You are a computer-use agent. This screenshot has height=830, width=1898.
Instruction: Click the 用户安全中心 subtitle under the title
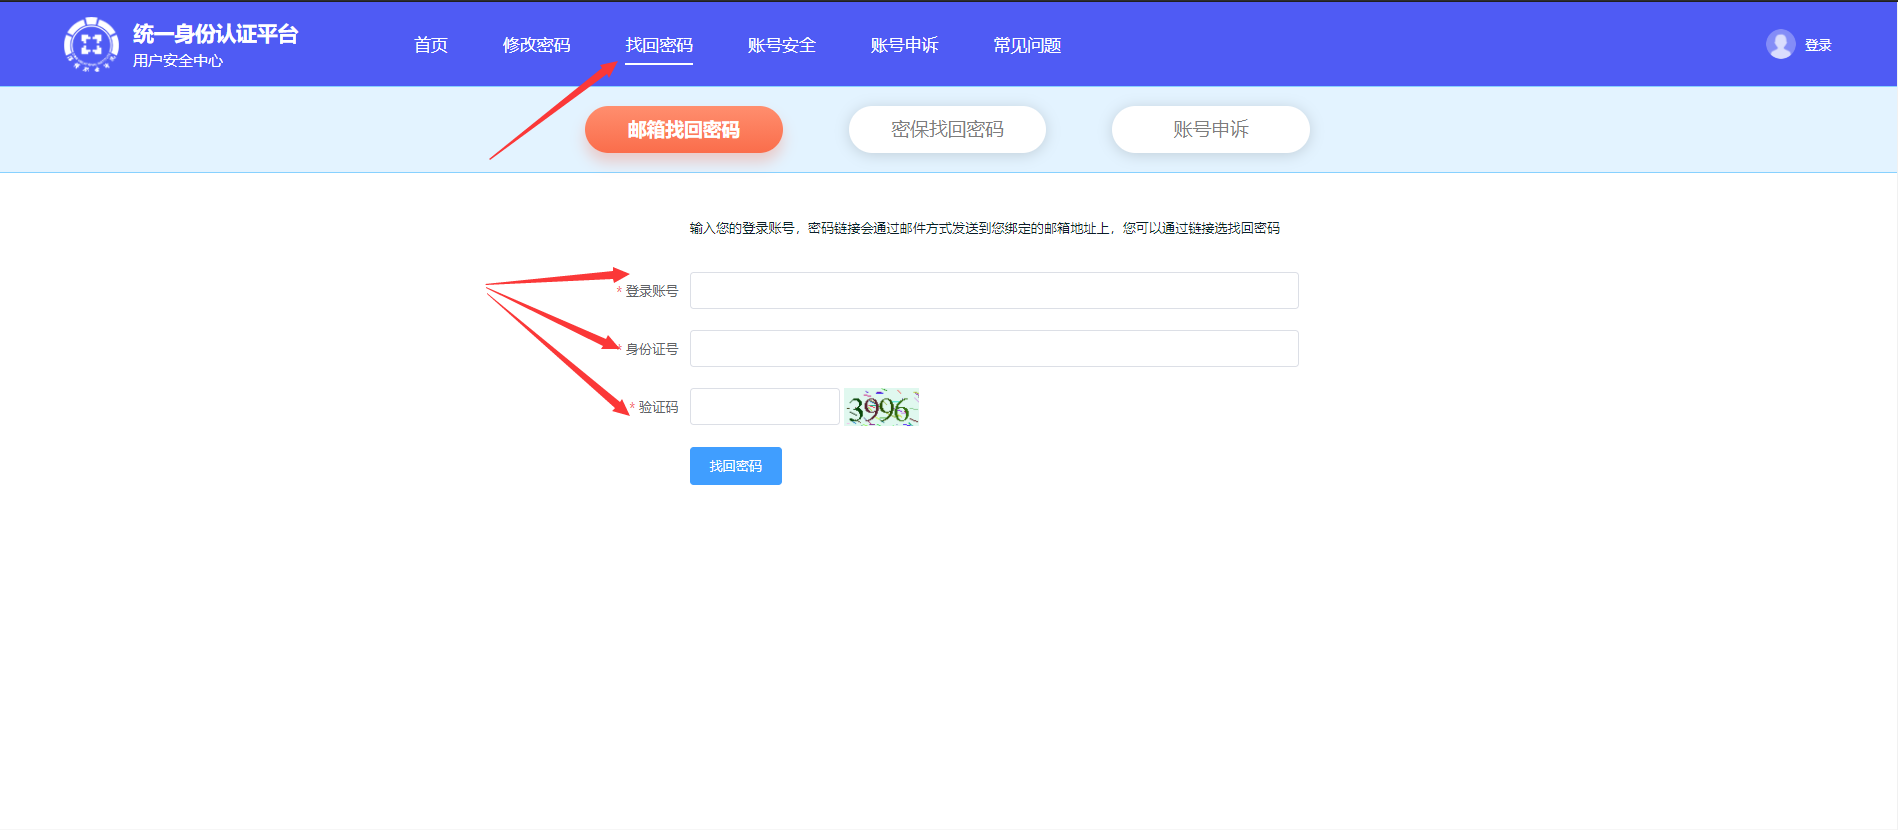pos(178,61)
